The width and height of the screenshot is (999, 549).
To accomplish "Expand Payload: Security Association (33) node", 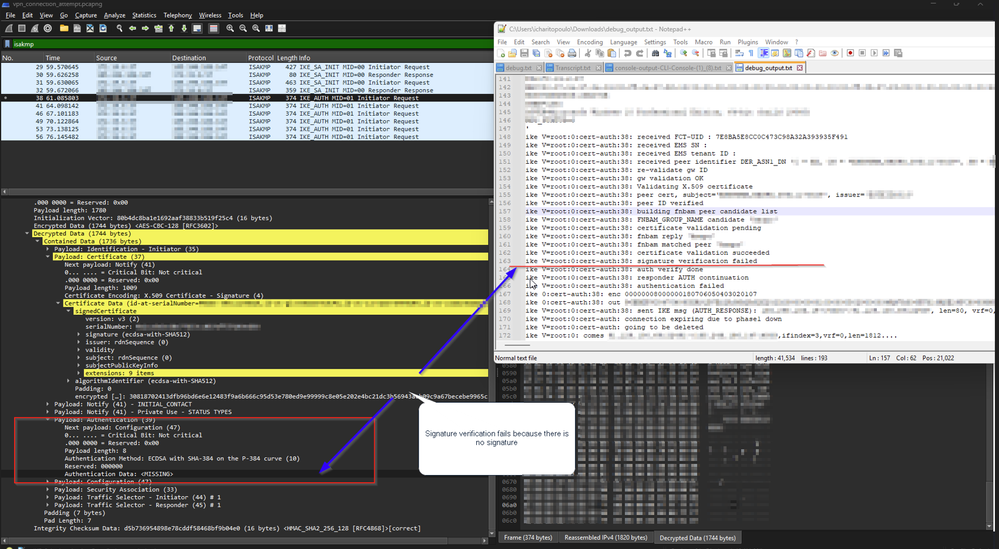I will click(46, 489).
